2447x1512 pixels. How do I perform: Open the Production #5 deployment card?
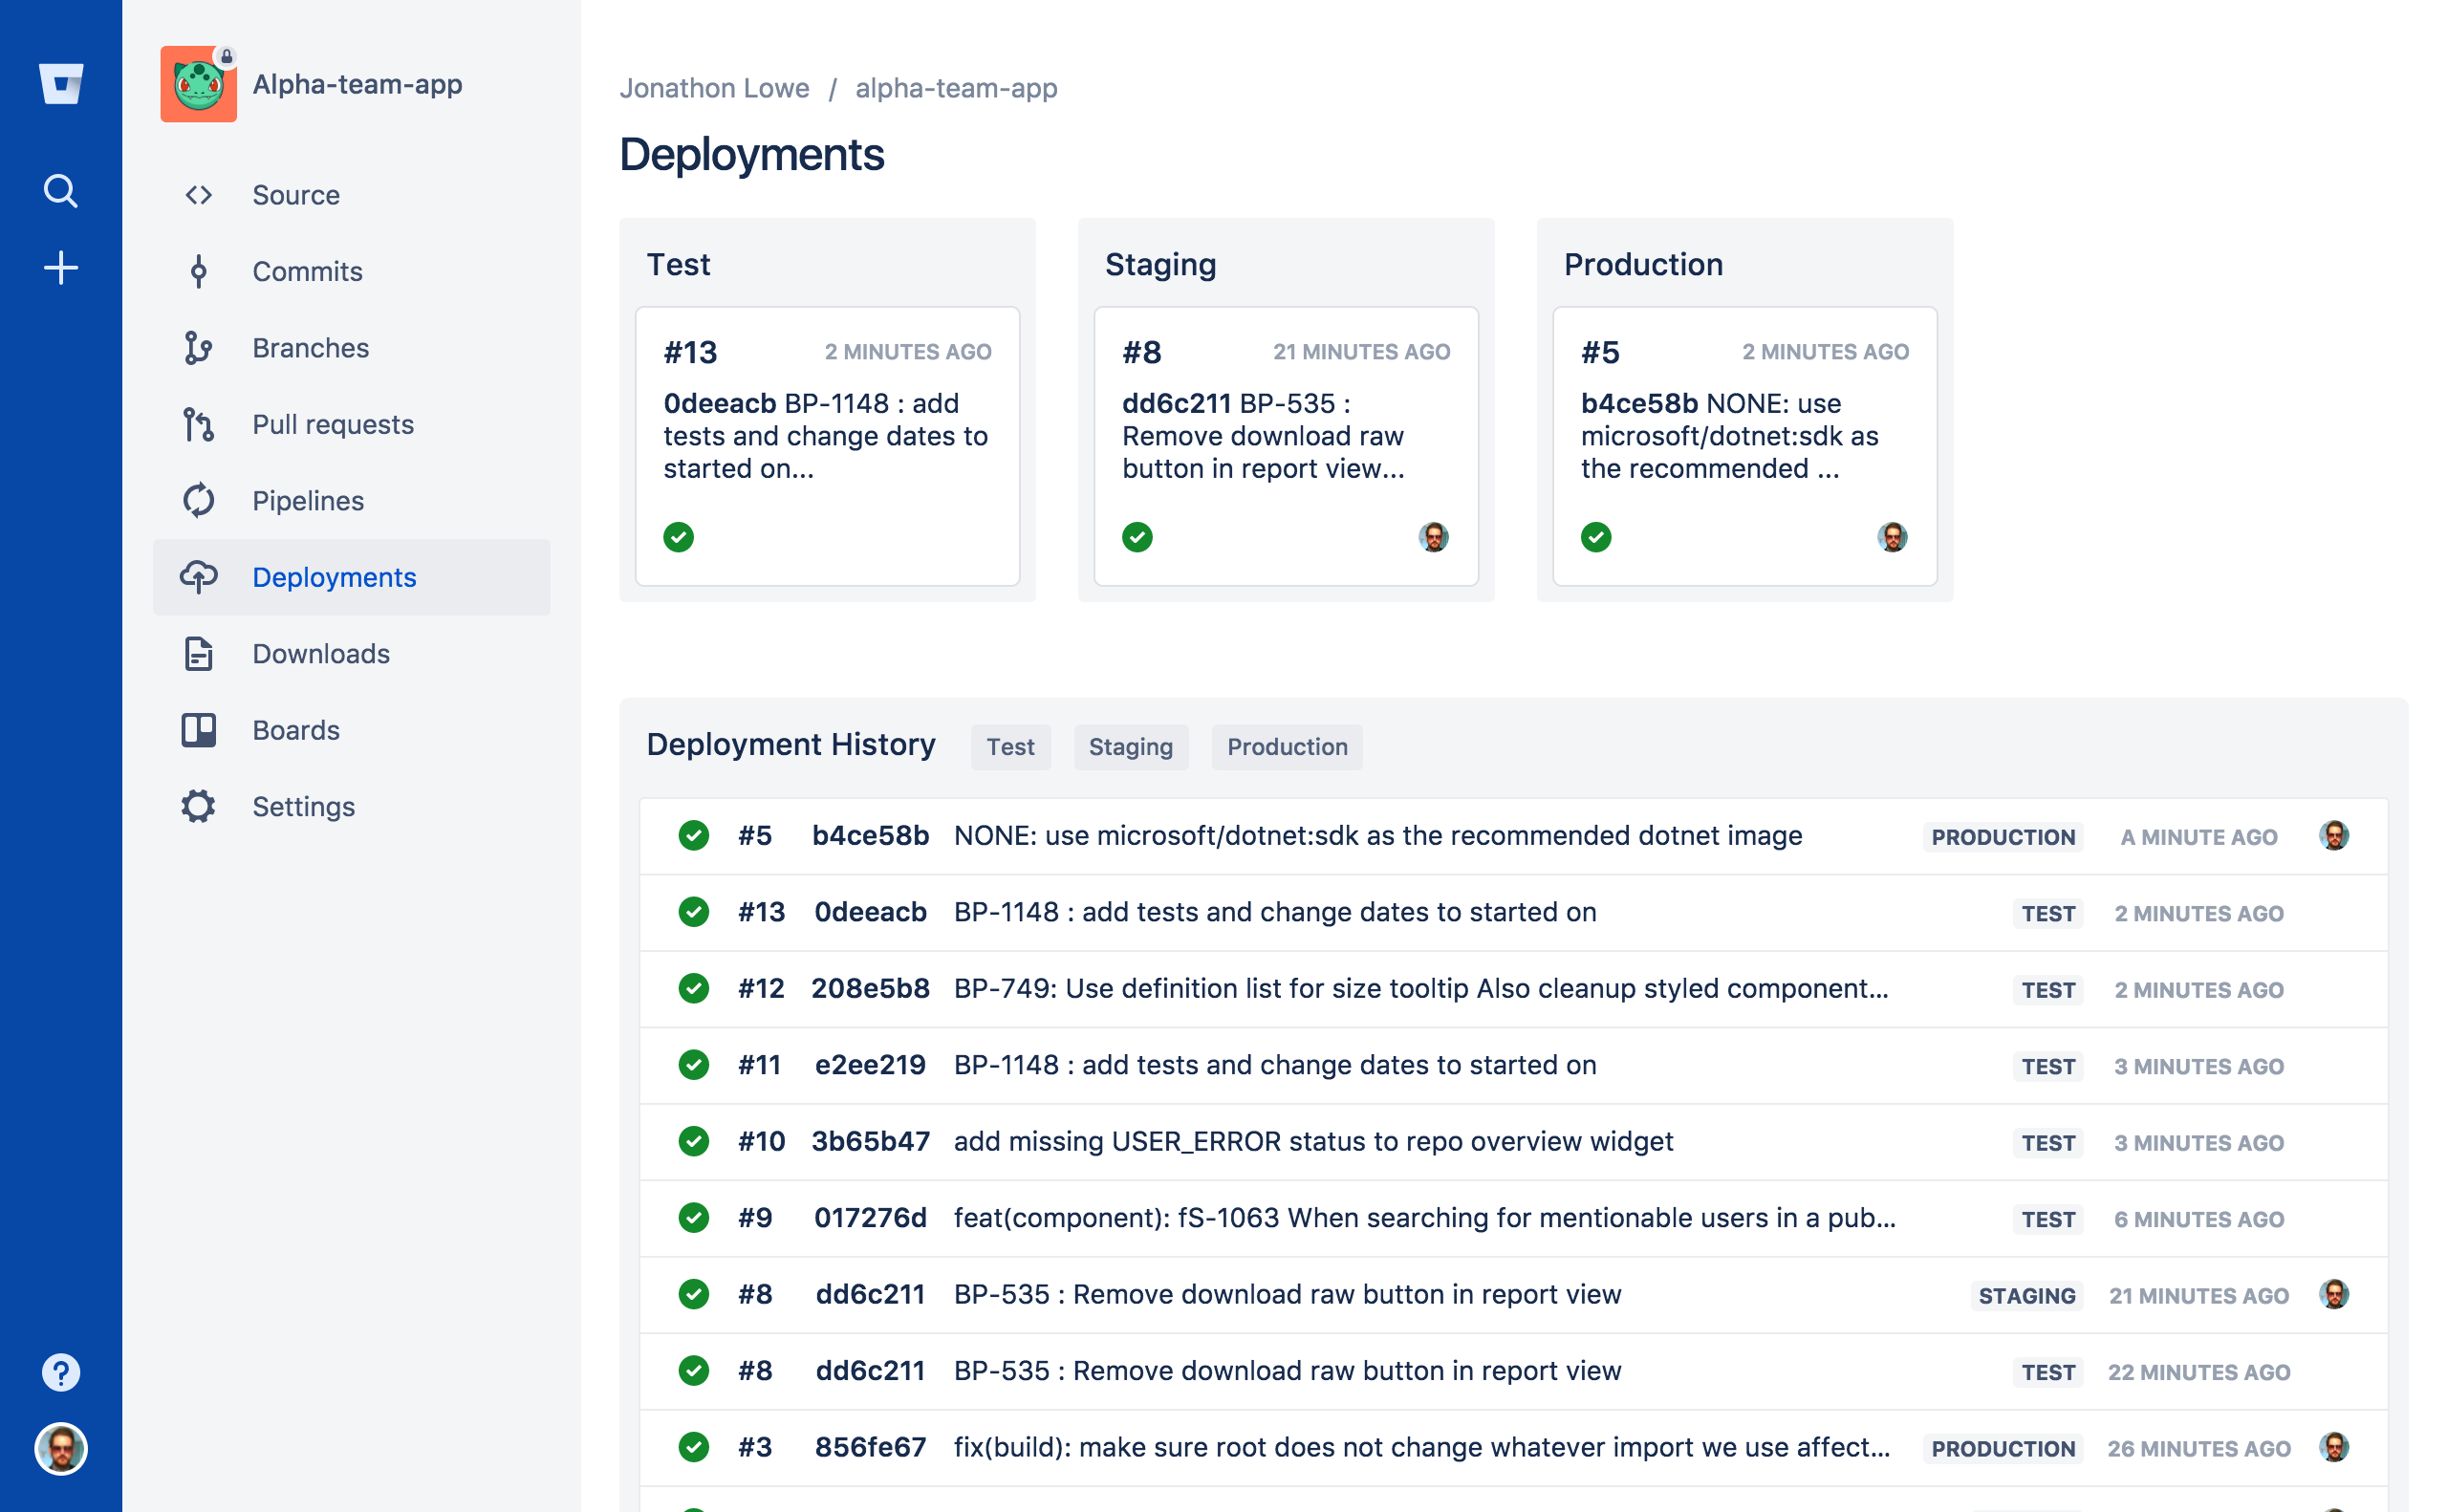(x=1744, y=445)
